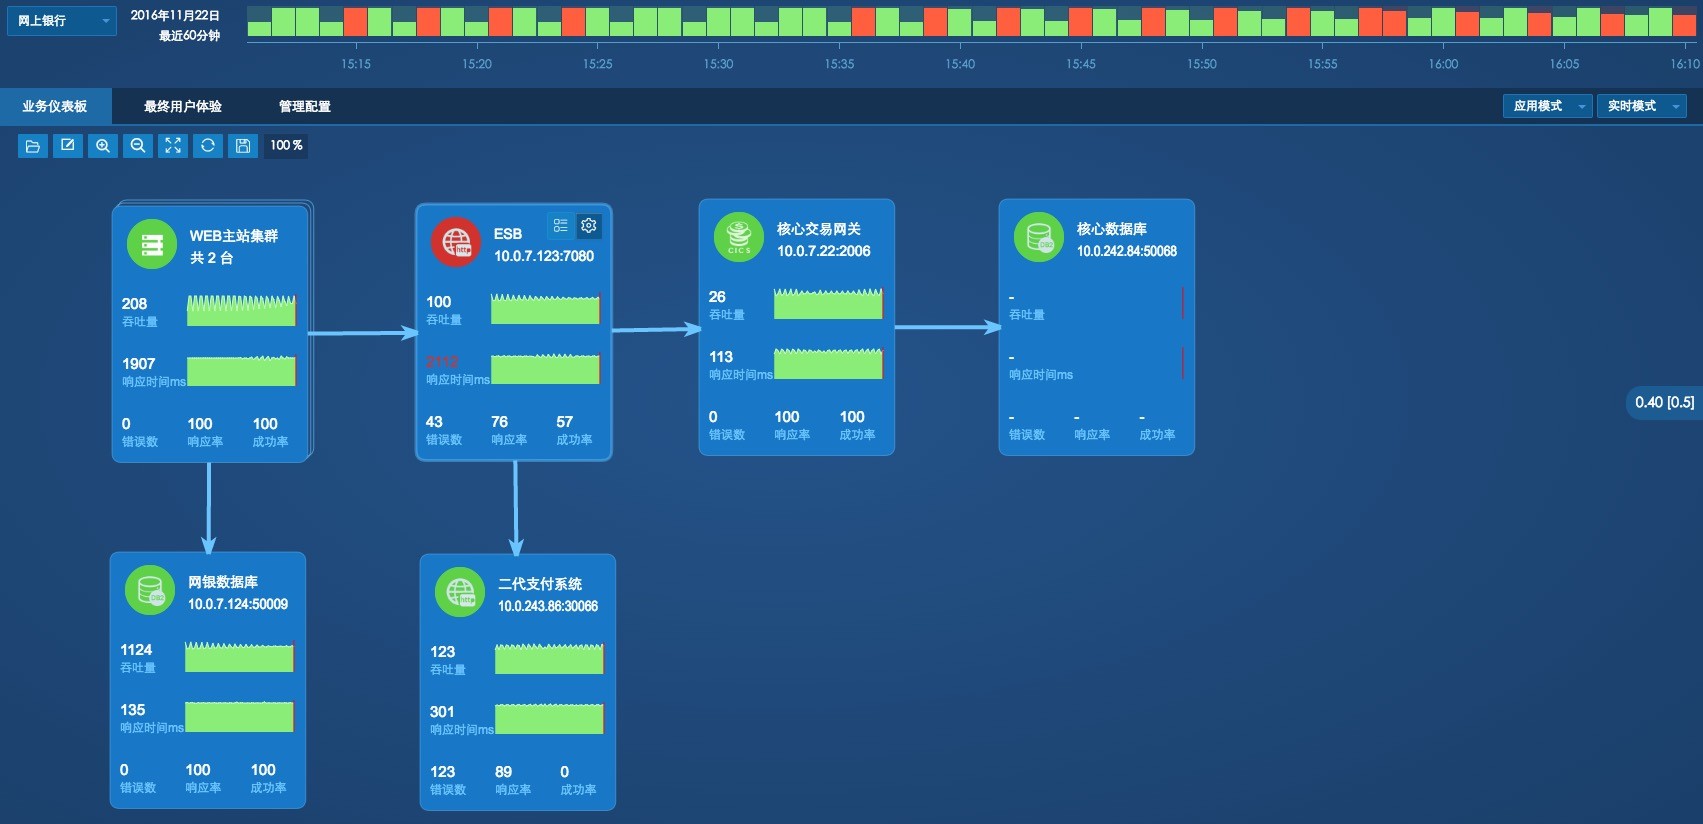
Task: Switch to the 管理配置 tab
Action: point(305,106)
